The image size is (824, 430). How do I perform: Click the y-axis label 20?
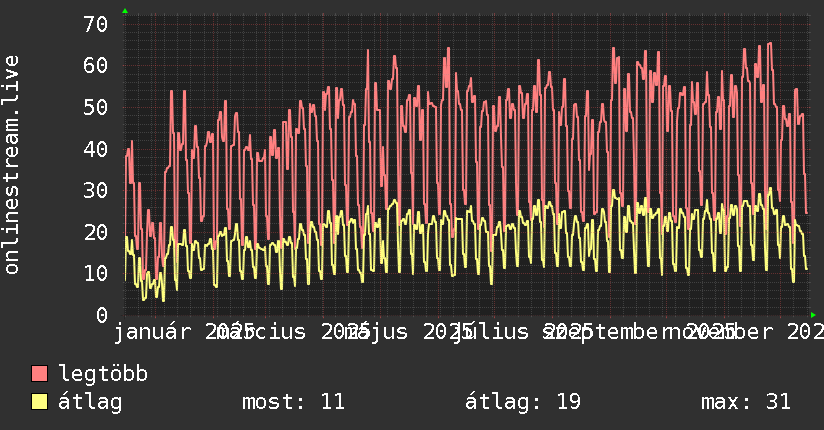coord(96,232)
